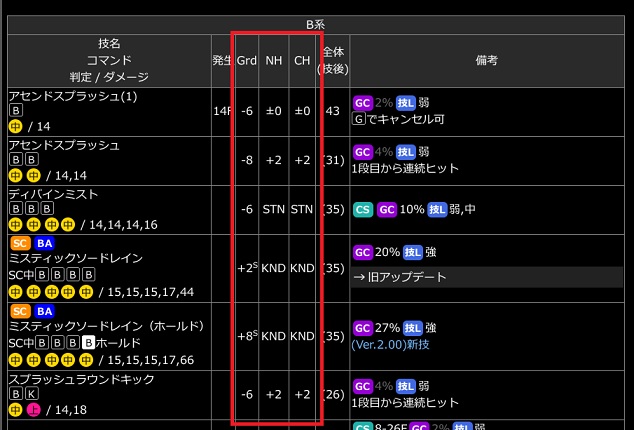Click the 技L badge in the スプラッシュラウンドキック row
Viewport: 634px width, 430px height.
click(x=407, y=385)
